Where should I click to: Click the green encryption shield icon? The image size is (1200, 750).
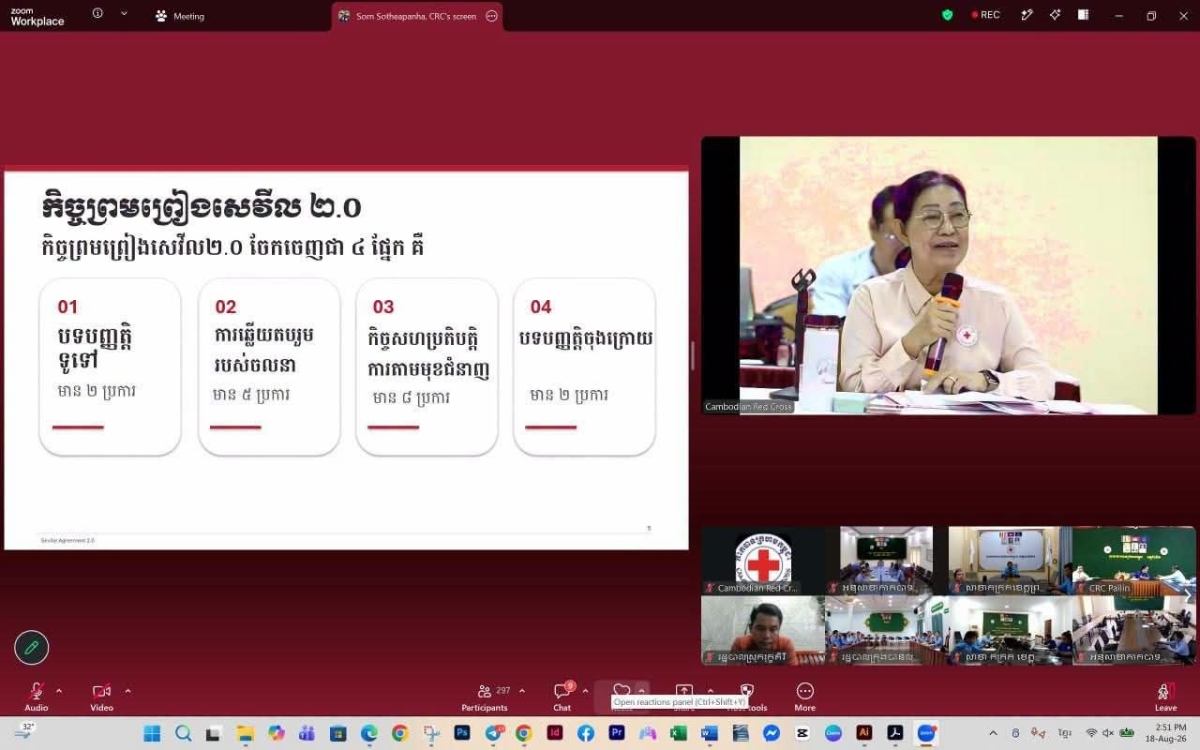pos(947,15)
